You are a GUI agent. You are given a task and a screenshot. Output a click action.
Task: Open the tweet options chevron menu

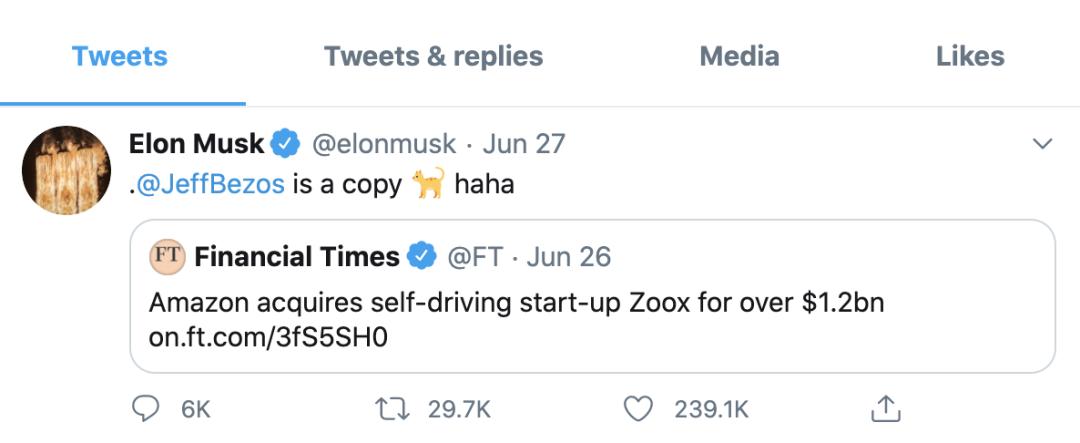(1042, 145)
